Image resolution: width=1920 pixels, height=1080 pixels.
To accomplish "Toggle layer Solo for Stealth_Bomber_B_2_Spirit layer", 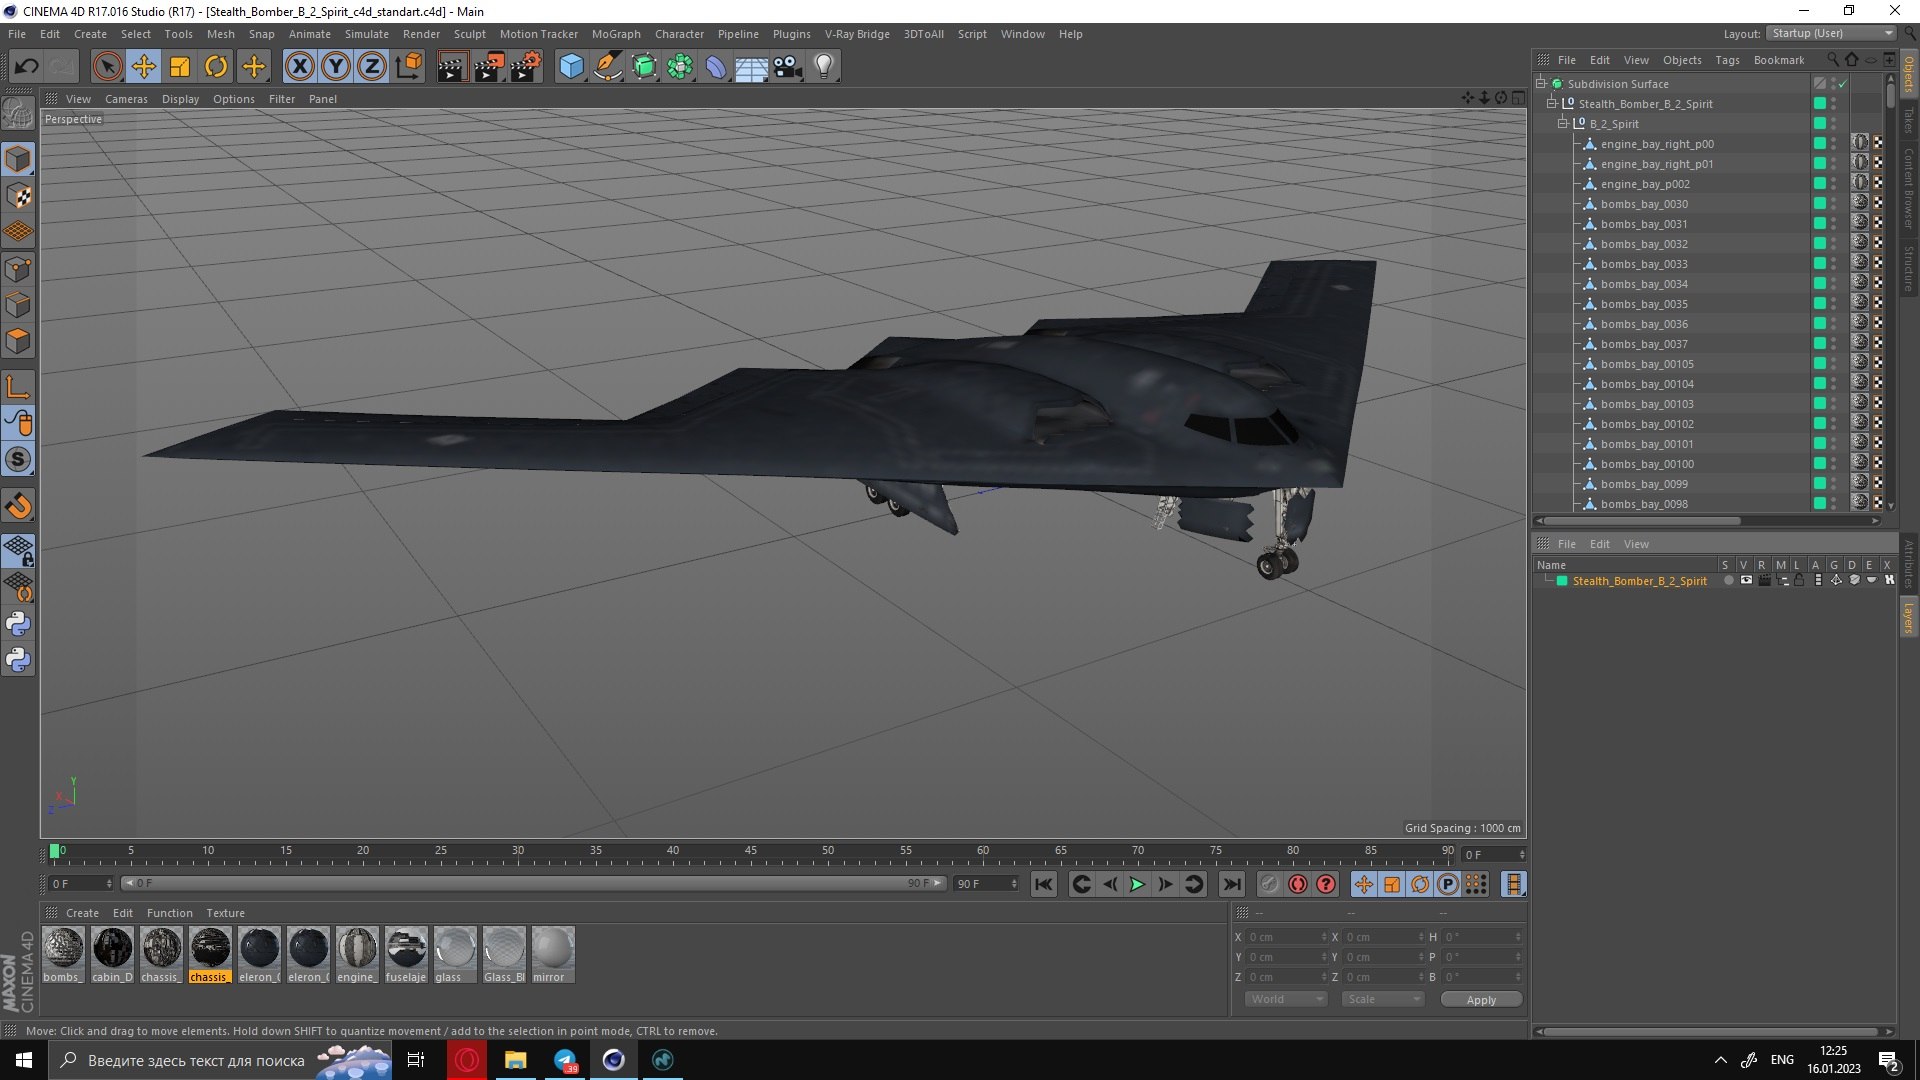I will [1728, 580].
